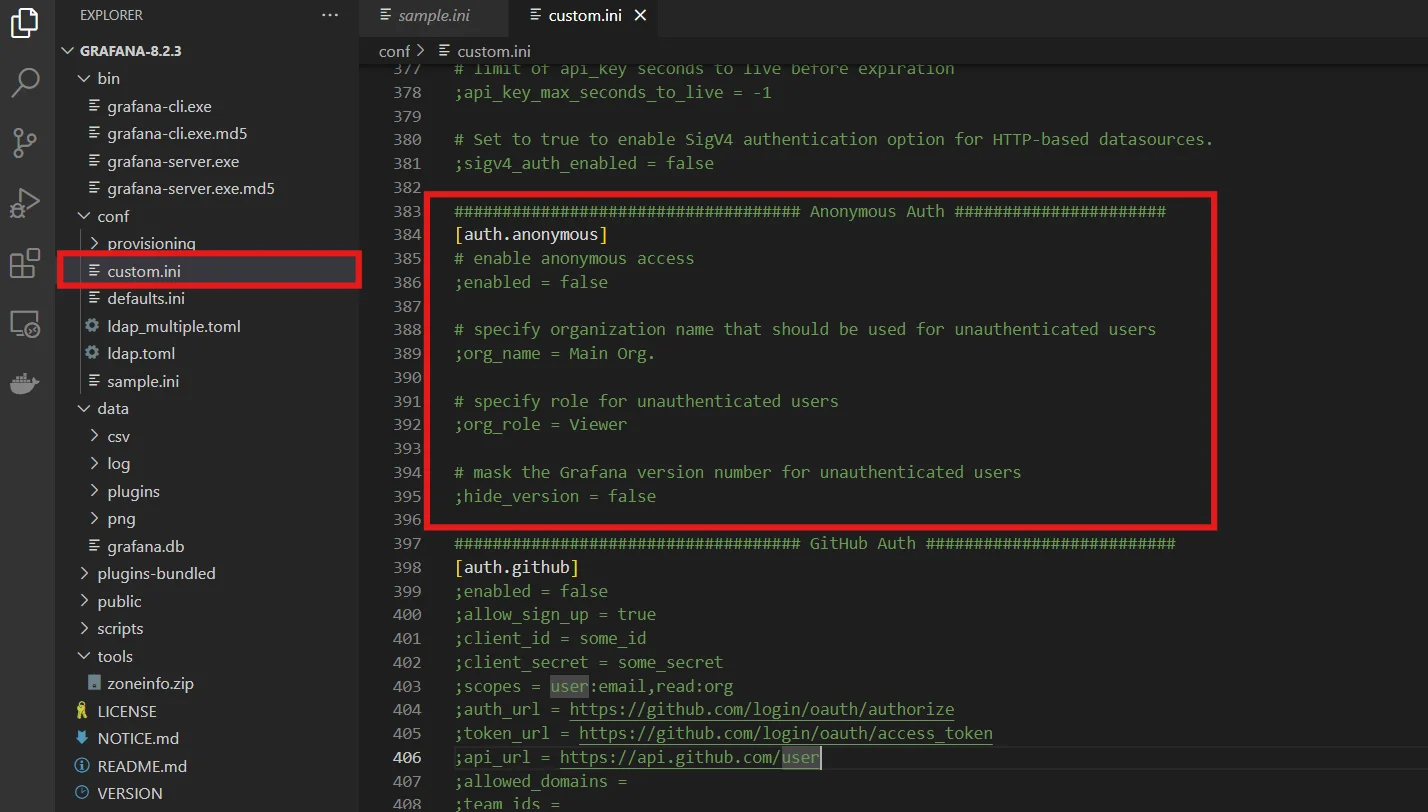Open grafana-server.exe.md5 file

coord(191,188)
